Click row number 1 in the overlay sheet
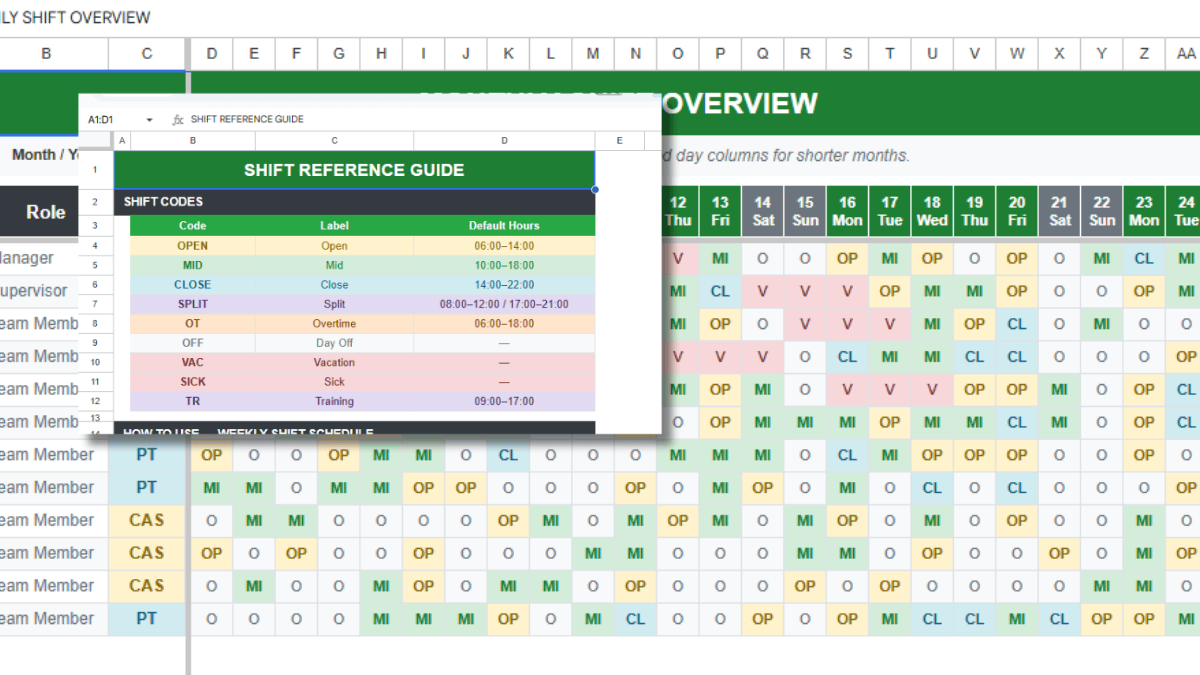 [96, 169]
